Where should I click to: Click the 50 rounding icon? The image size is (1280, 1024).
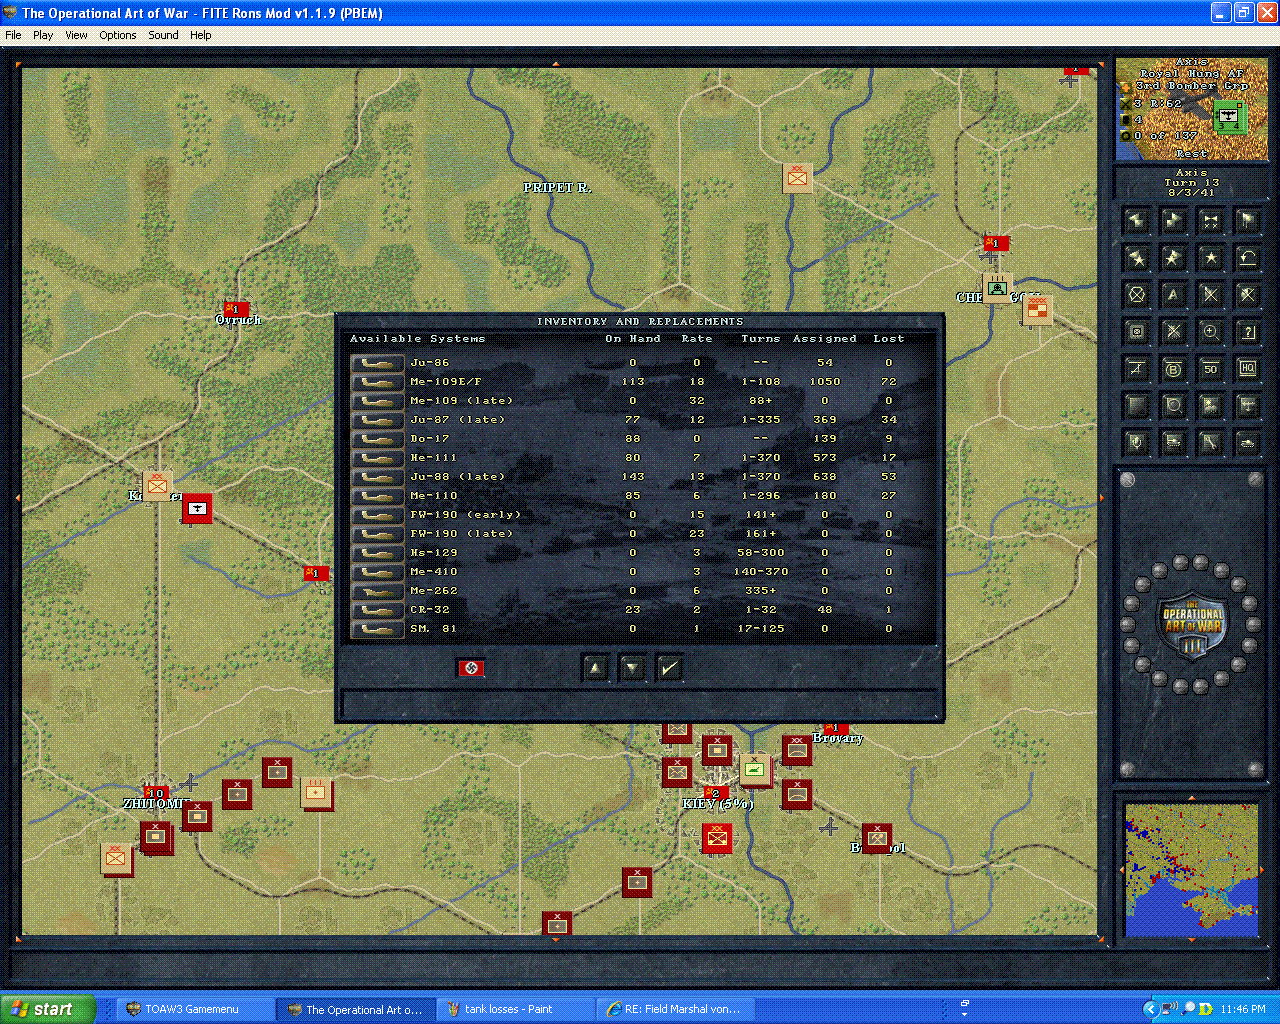(1210, 368)
